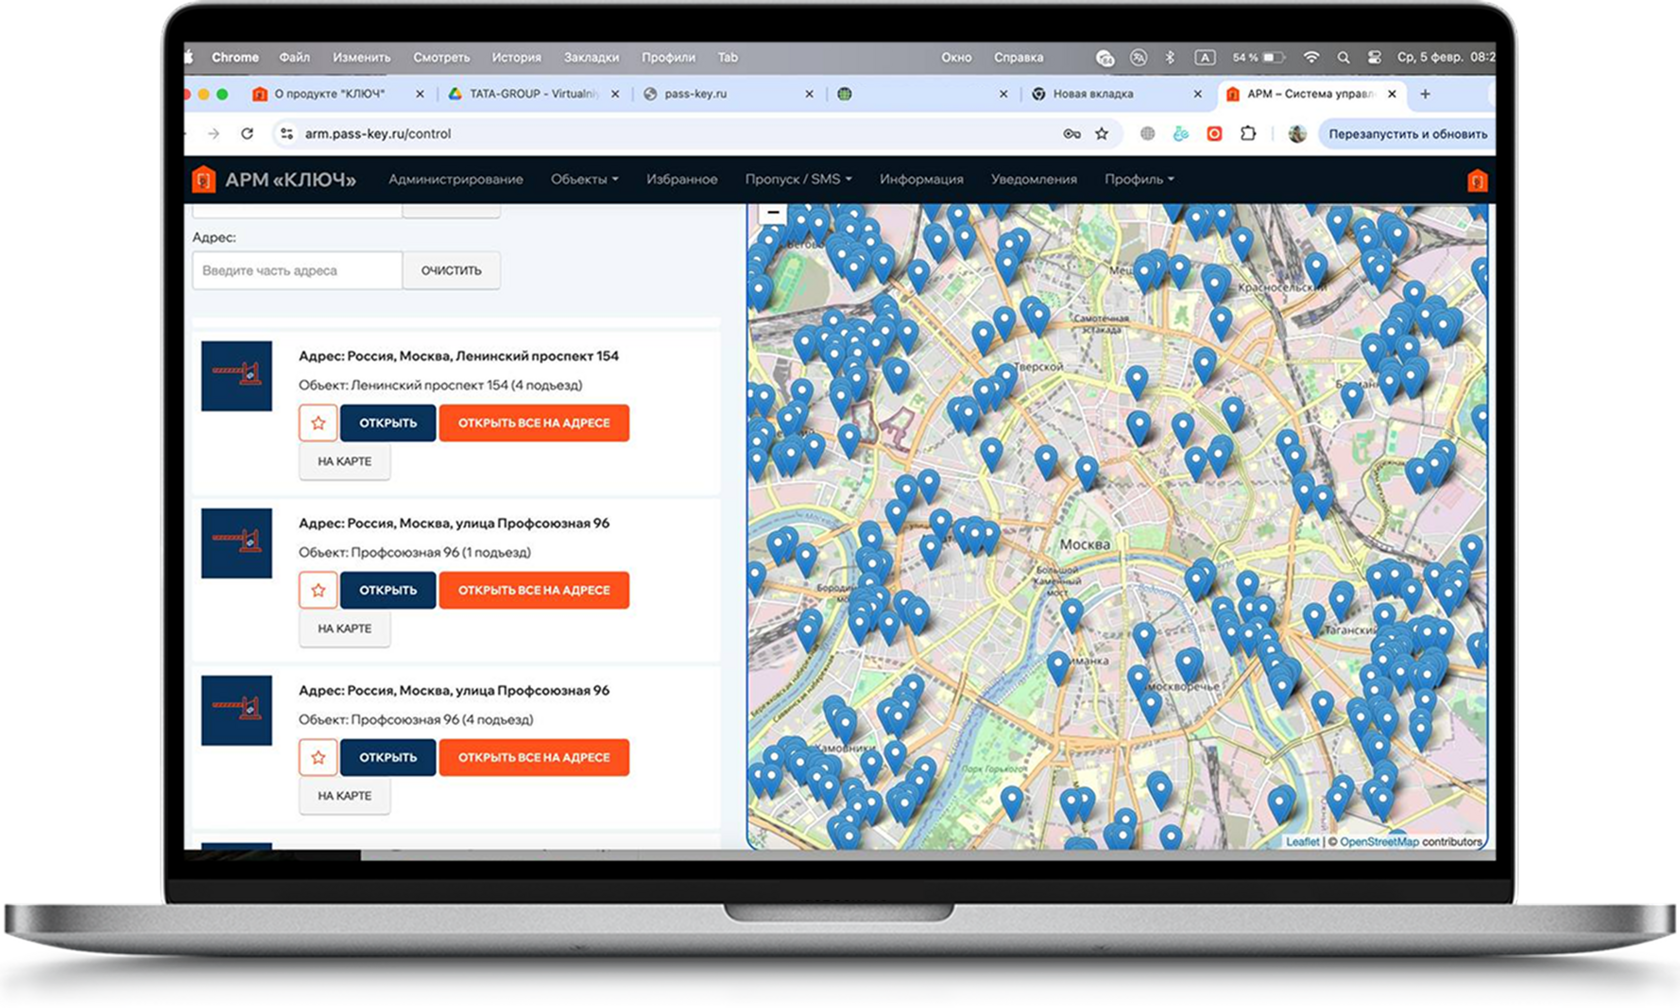Click the browser forward arrow

213,133
